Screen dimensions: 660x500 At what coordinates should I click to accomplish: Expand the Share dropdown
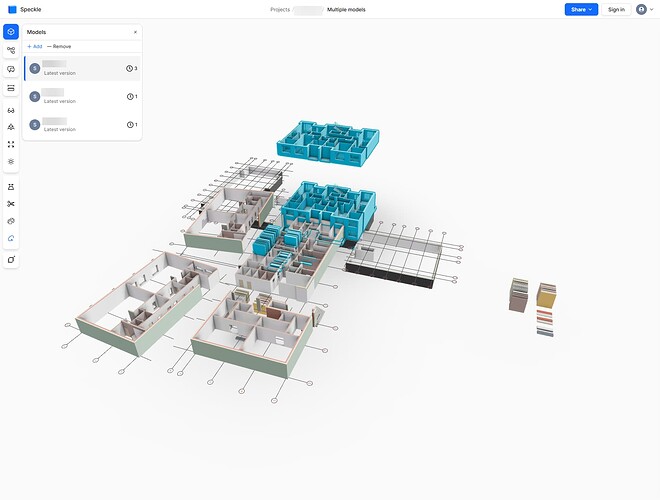click(x=581, y=9)
